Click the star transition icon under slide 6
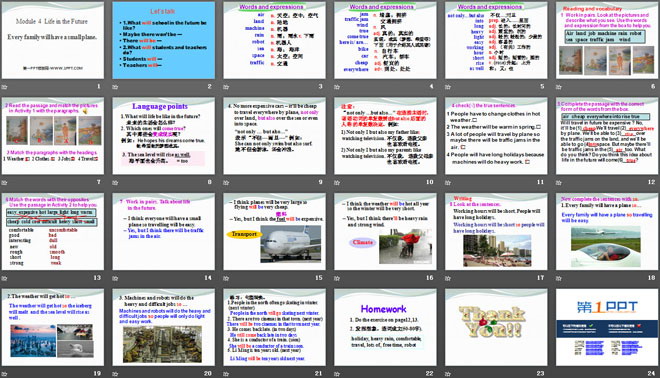 (559, 87)
